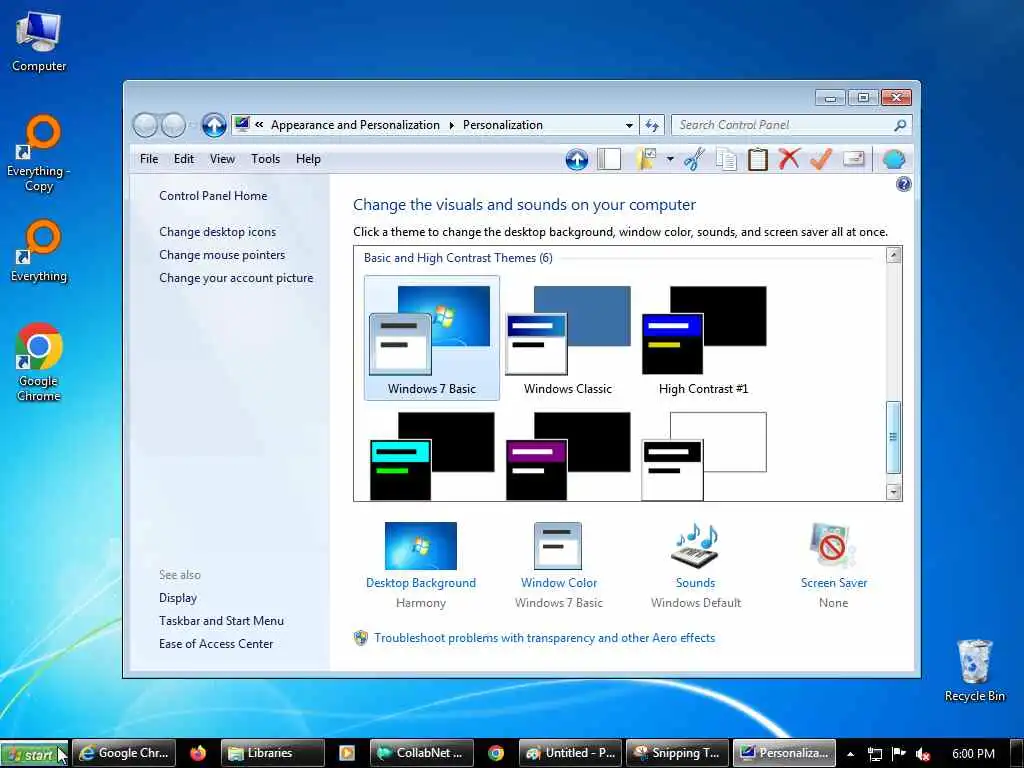Open the blue Help question mark icon
Screen dimensions: 1024x768
pos(904,184)
